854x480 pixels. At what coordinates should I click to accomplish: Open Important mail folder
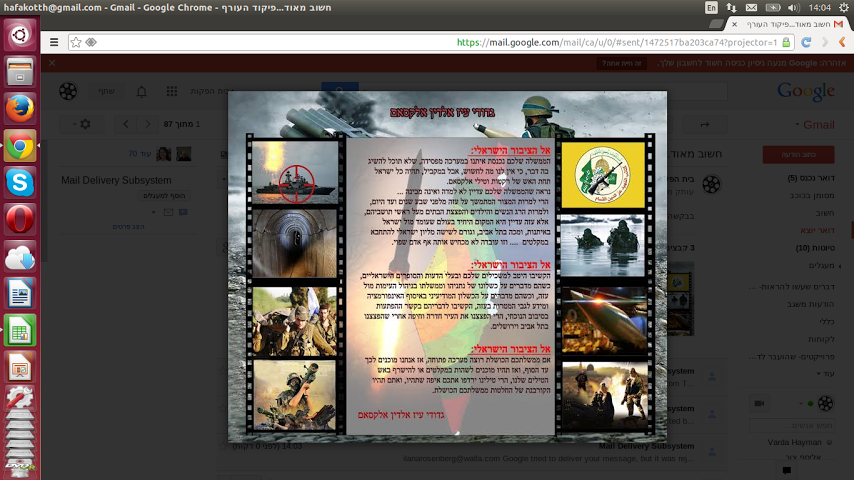825,212
